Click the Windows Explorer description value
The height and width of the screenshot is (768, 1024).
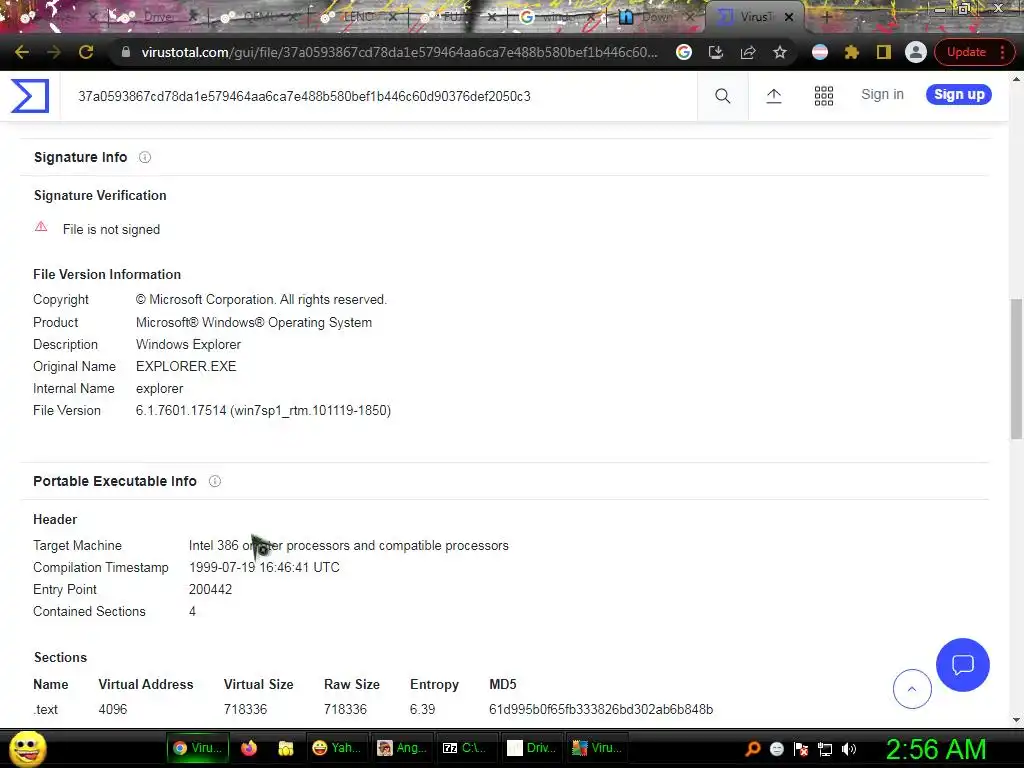[188, 344]
